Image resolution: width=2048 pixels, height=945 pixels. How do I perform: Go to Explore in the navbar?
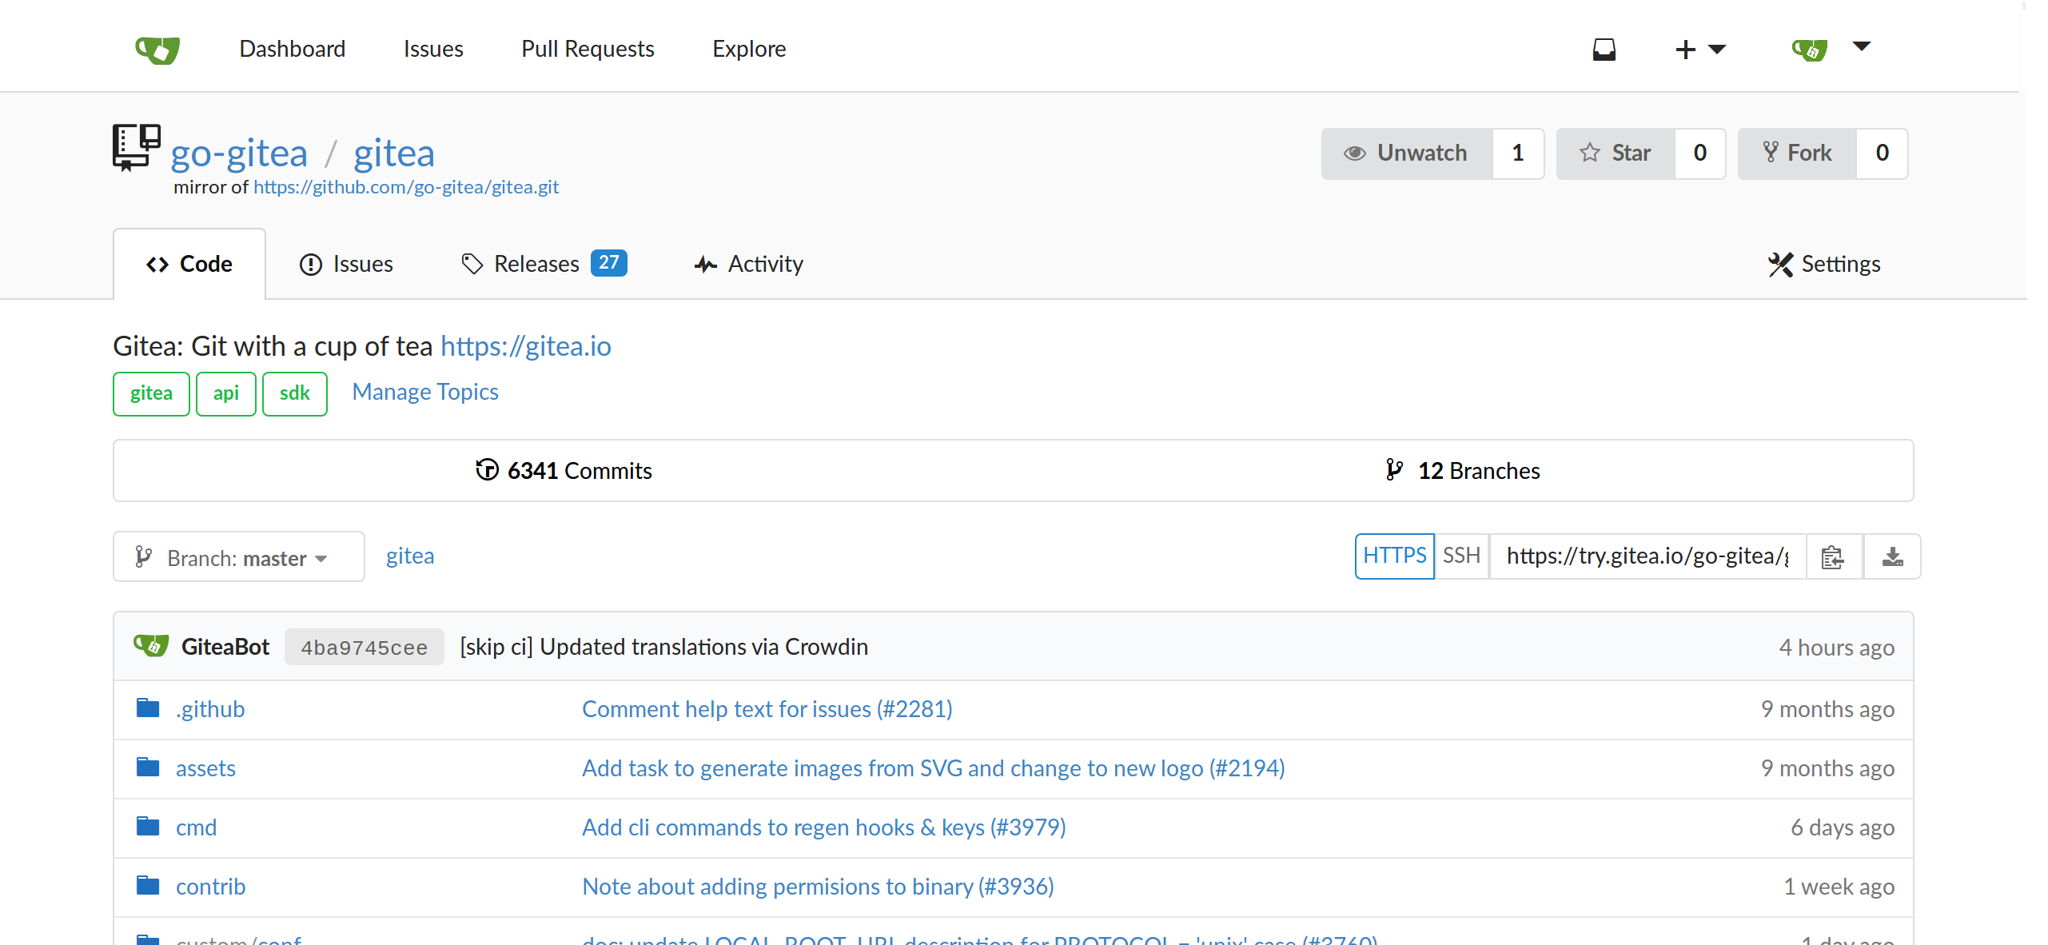pyautogui.click(x=748, y=48)
